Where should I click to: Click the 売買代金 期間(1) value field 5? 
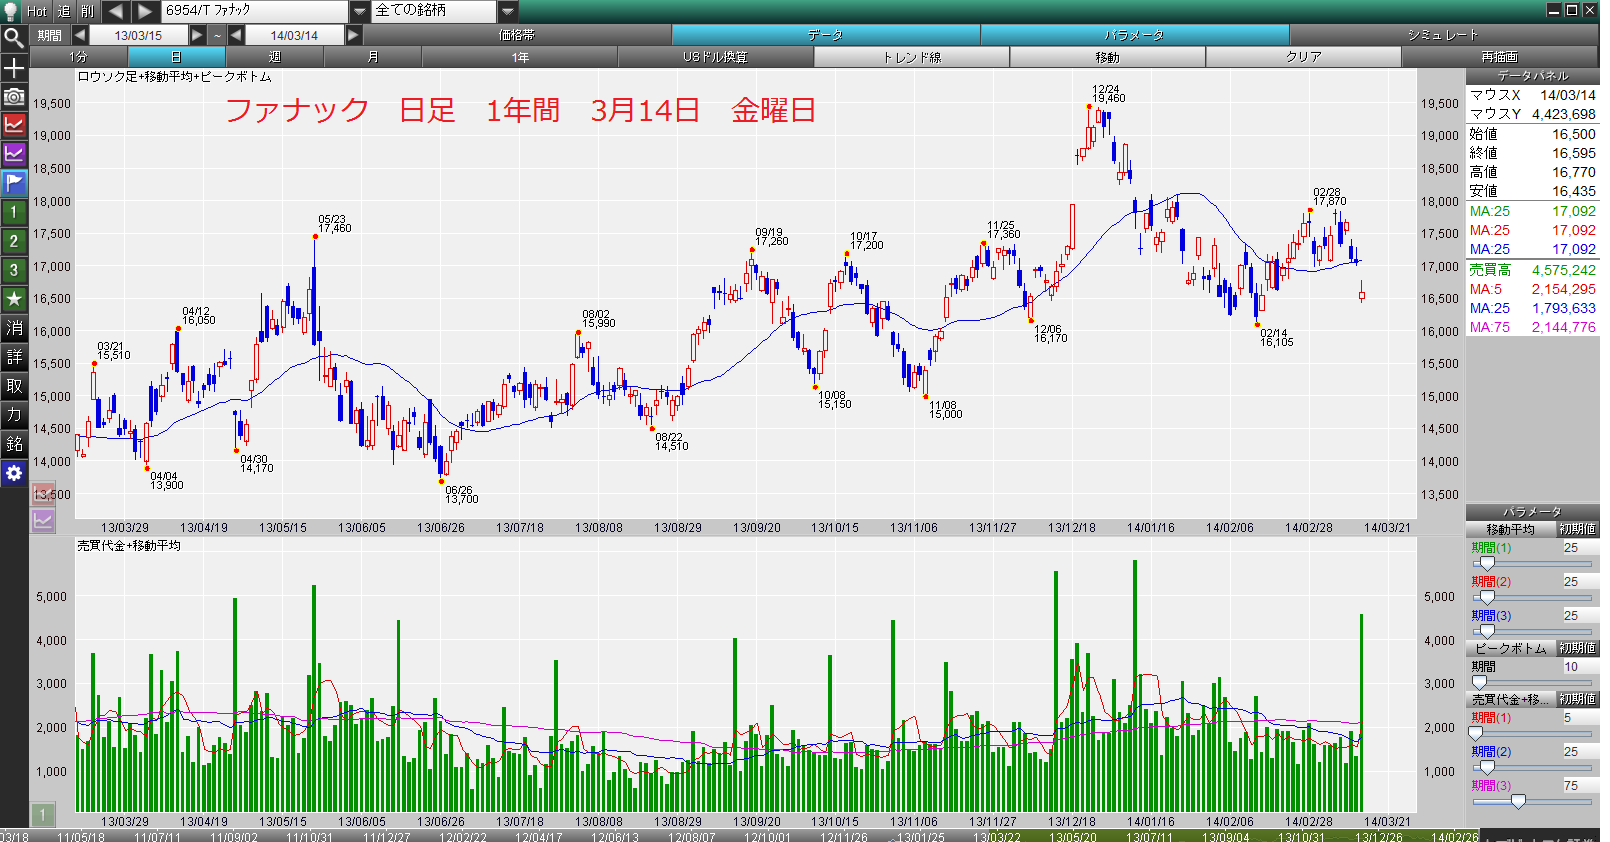point(1580,717)
